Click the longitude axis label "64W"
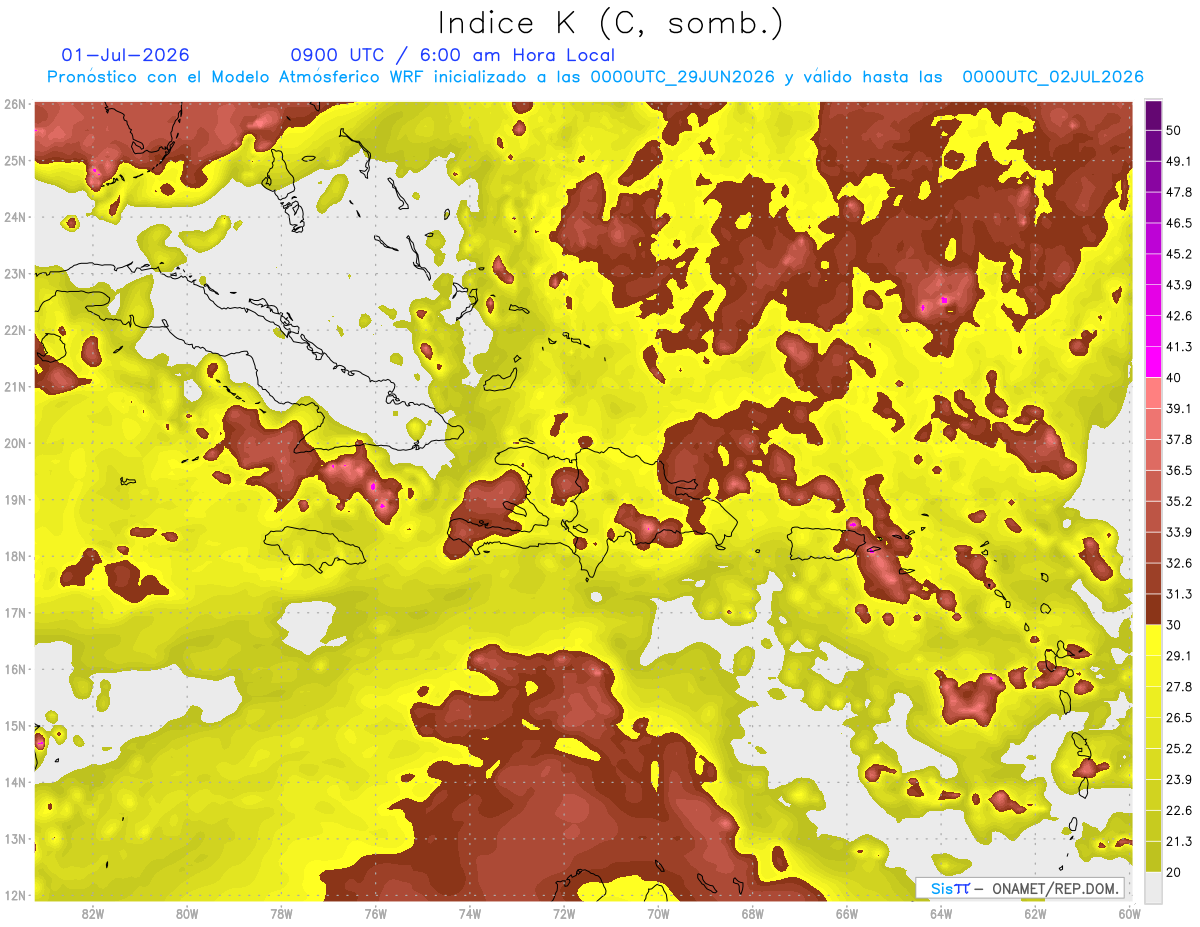The image size is (1200, 927). click(941, 913)
